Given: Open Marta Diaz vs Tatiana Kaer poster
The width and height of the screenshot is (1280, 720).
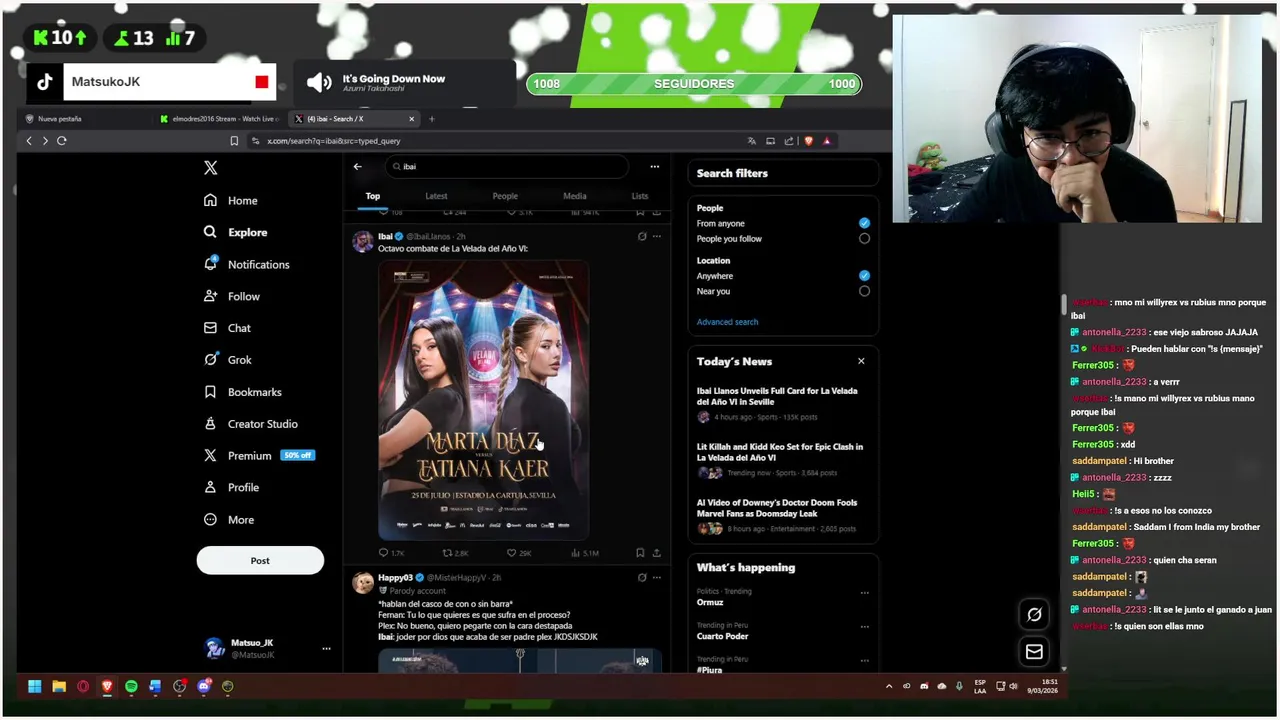Looking at the screenshot, I should pyautogui.click(x=483, y=400).
